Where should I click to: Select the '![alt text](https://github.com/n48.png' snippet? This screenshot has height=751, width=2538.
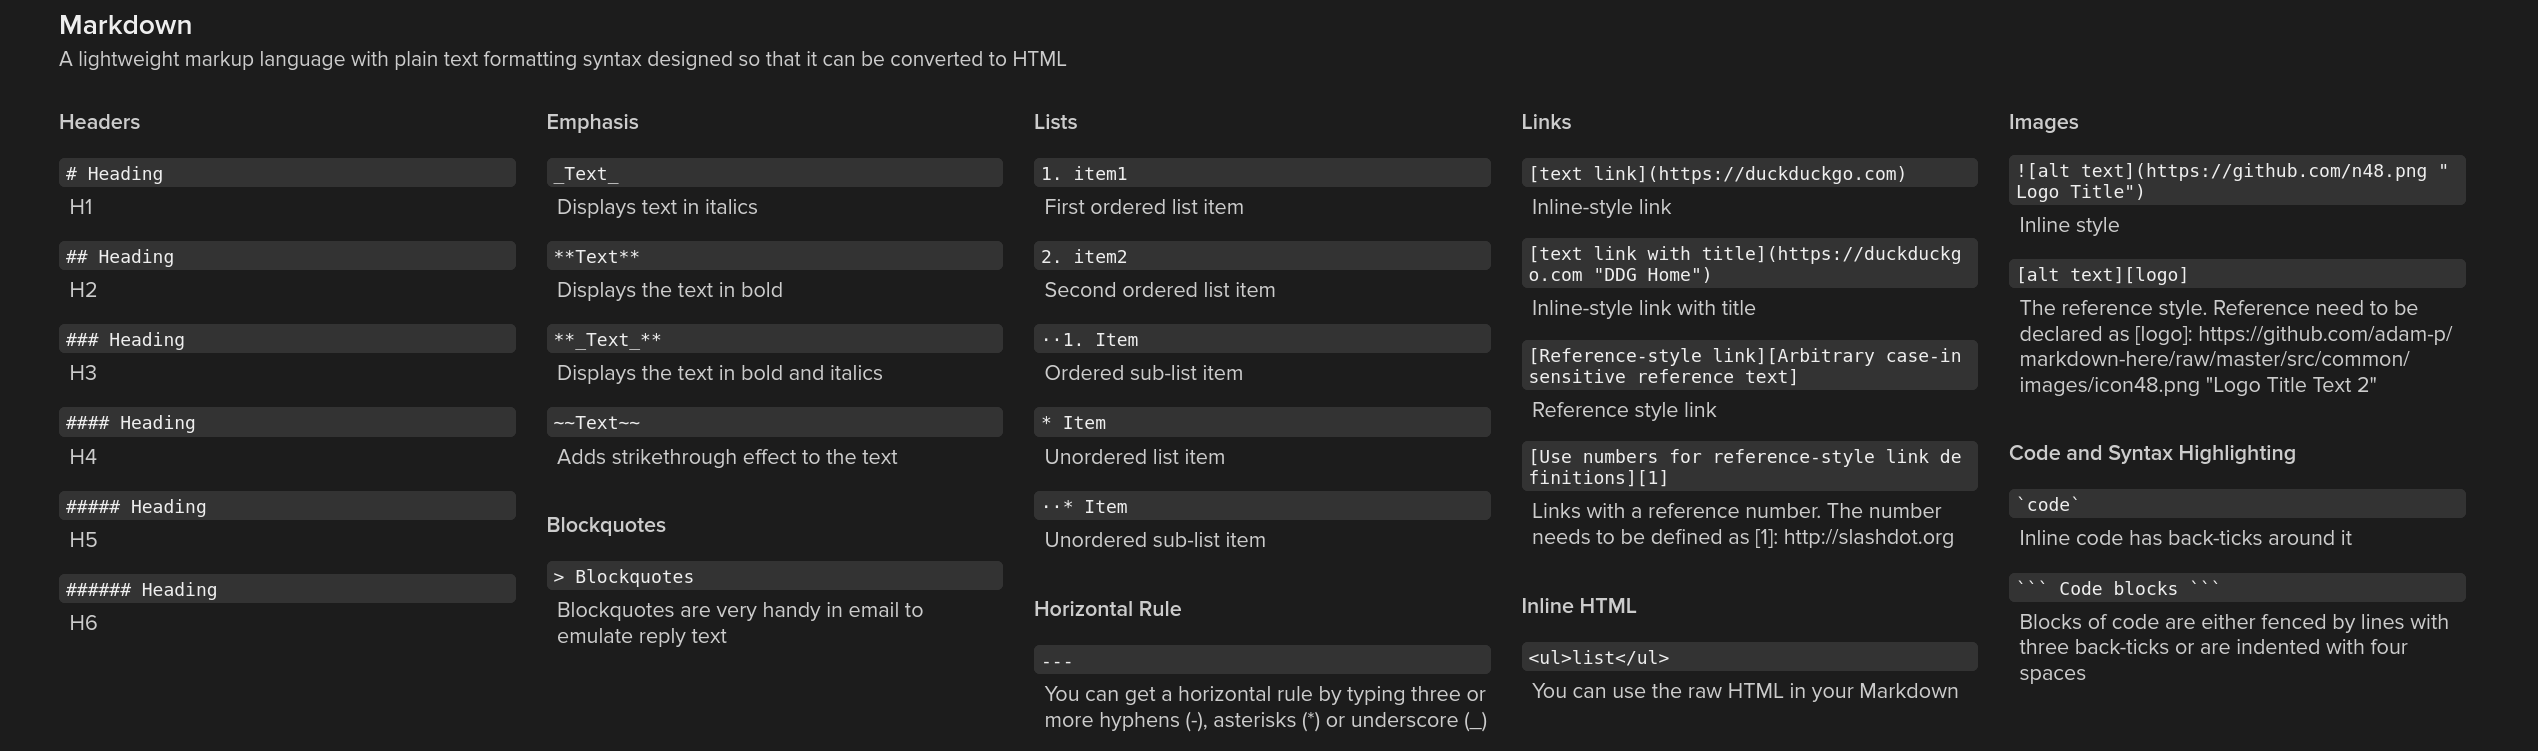tap(2237, 181)
